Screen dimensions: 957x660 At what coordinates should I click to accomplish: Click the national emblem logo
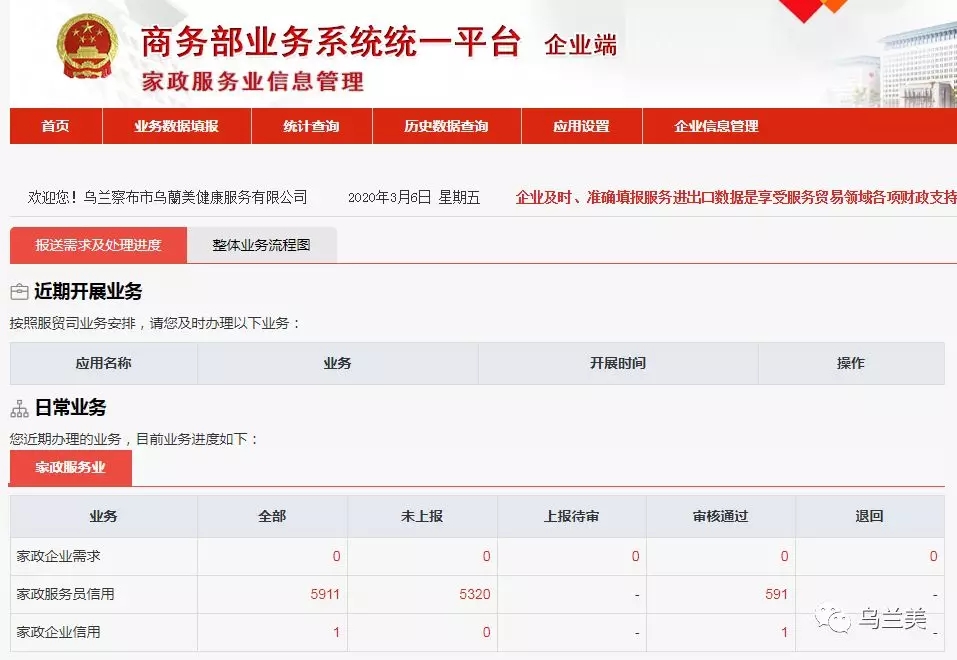tap(87, 49)
